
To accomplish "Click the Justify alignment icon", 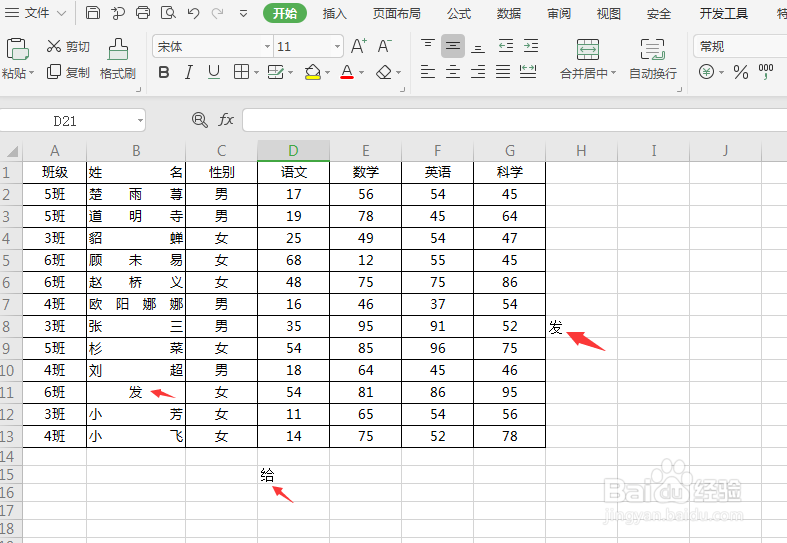I will pos(503,72).
